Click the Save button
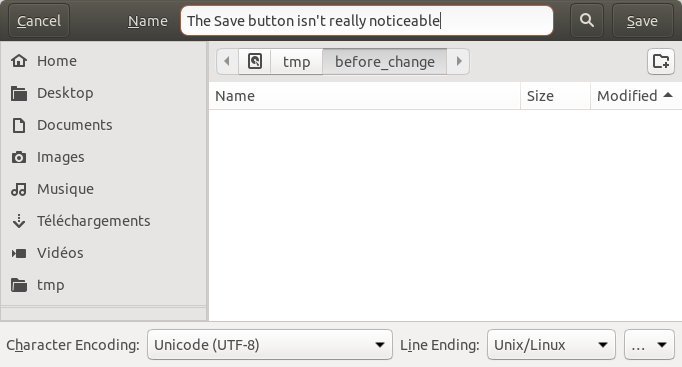This screenshot has width=682, height=367. click(x=642, y=20)
